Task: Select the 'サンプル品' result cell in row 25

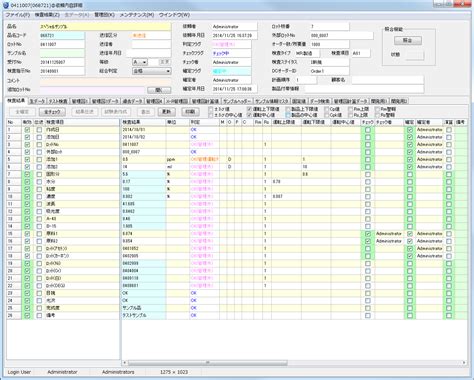Action: (x=144, y=308)
